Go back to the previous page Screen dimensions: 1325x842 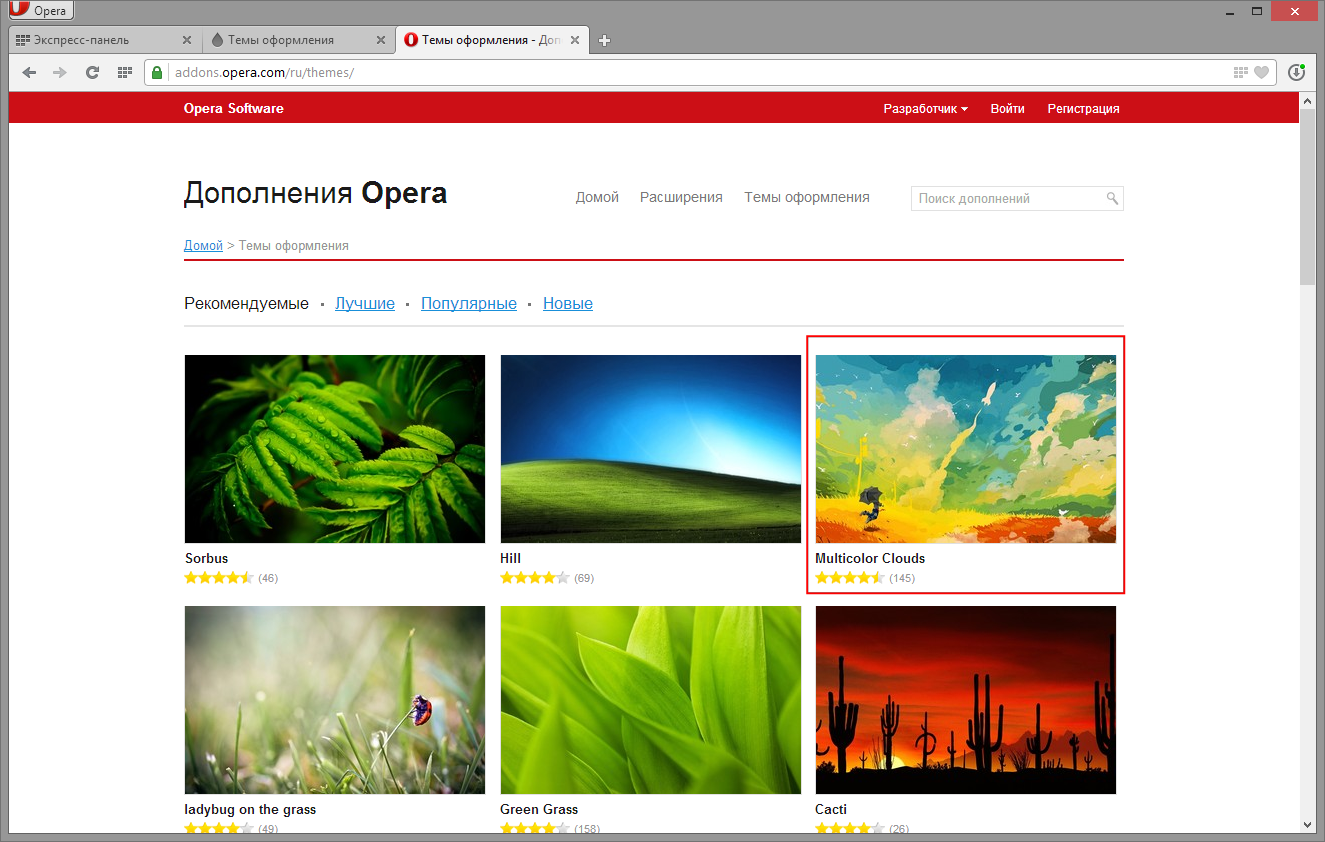pos(29,72)
